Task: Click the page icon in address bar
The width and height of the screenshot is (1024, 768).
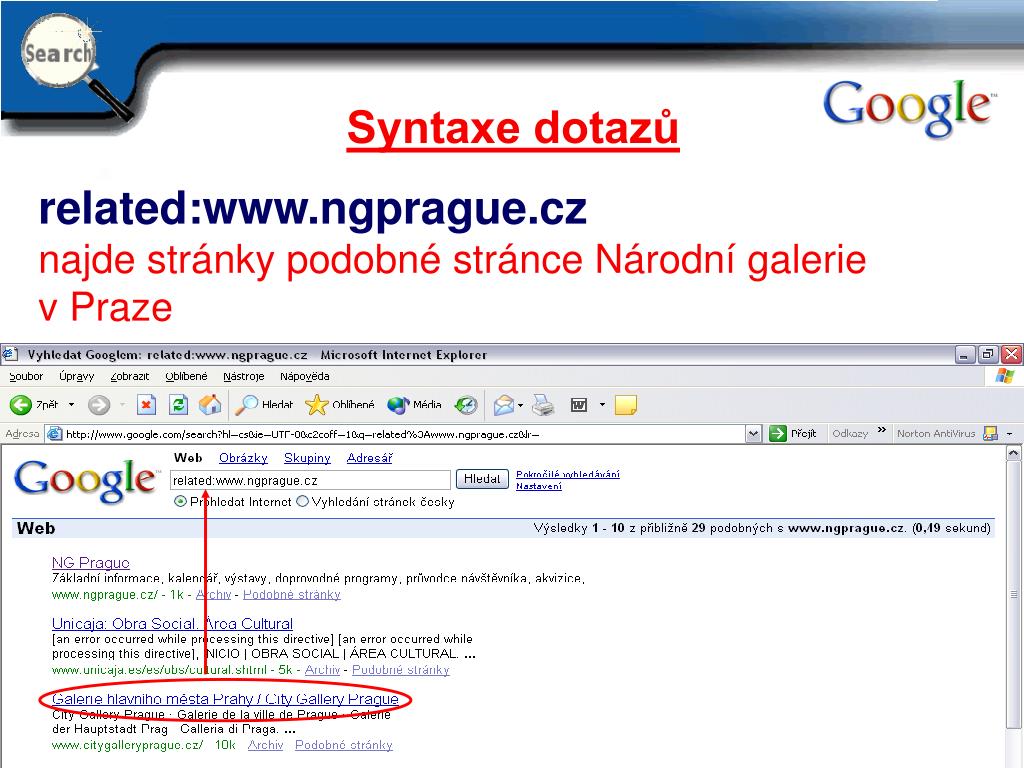Action: [x=55, y=434]
